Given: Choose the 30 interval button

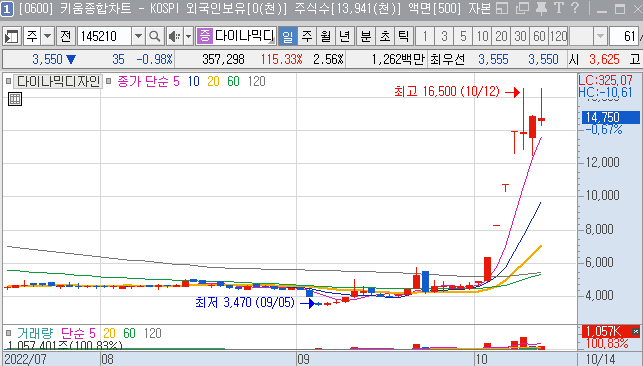Looking at the screenshot, I should [520, 36].
